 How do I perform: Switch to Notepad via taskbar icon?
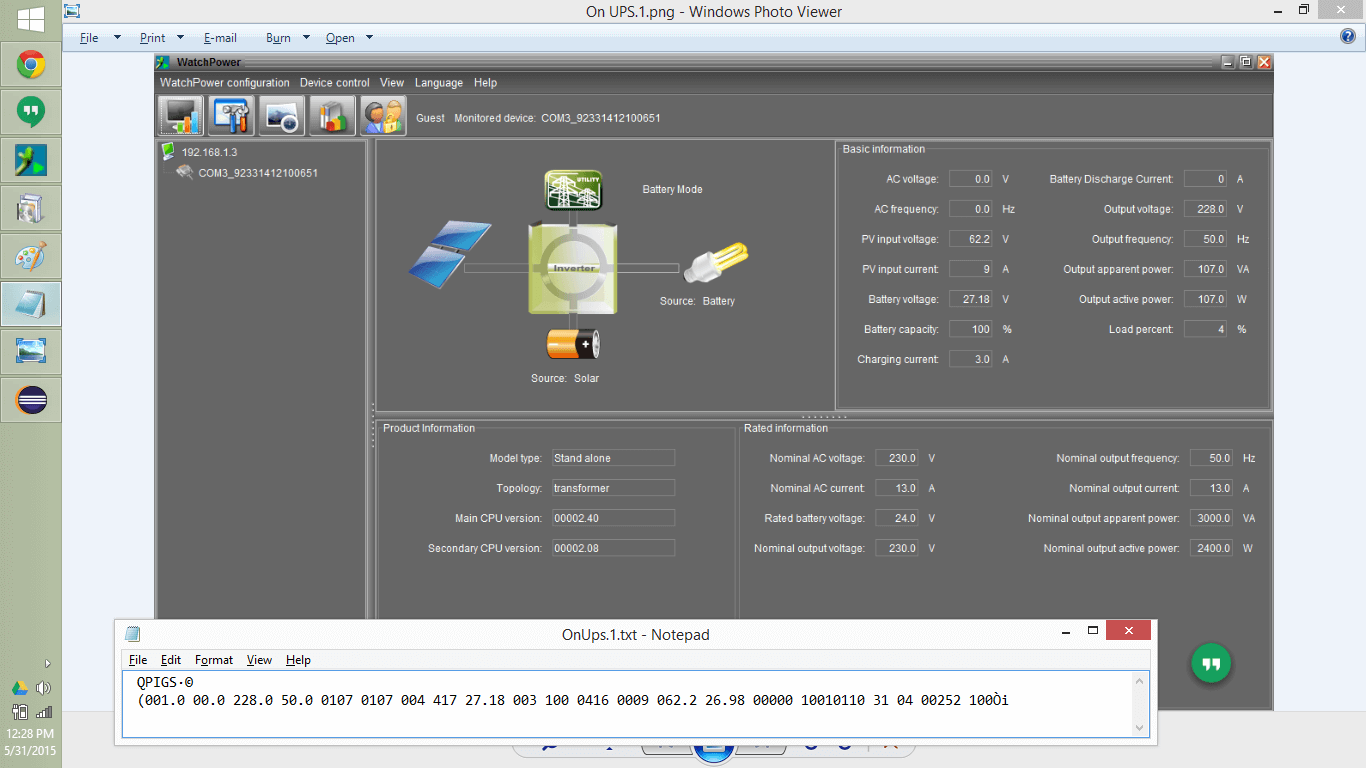click(30, 304)
